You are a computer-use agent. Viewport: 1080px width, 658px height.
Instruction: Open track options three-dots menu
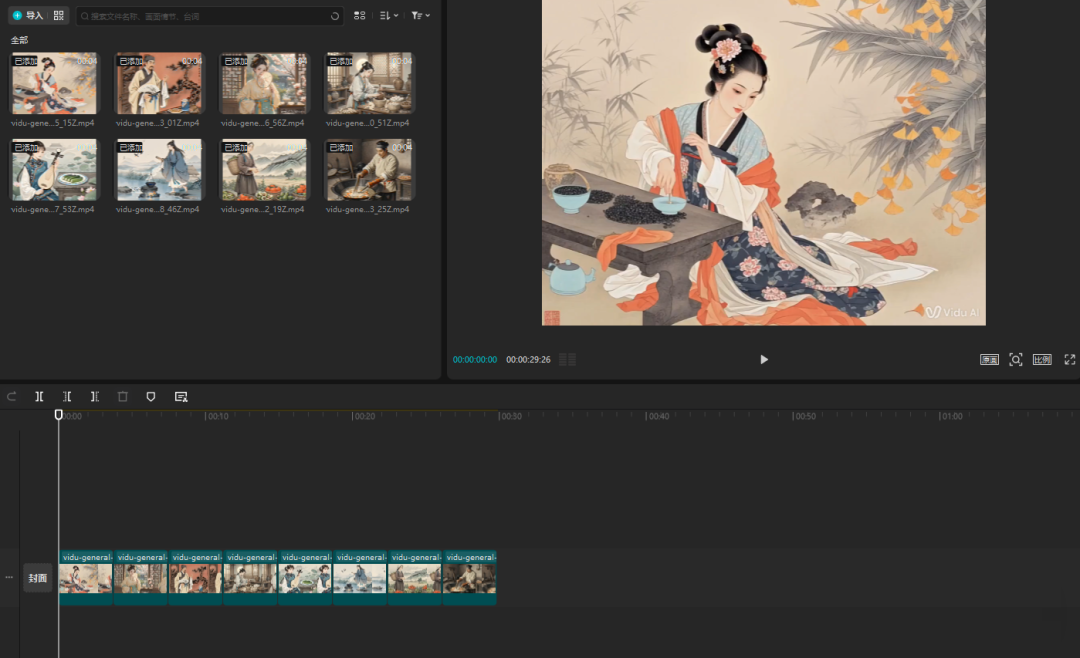9,577
